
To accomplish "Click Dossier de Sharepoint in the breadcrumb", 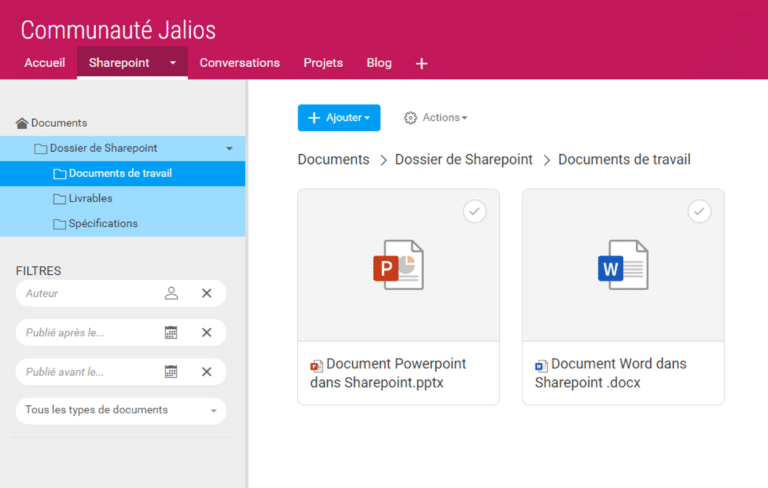I will 463,159.
